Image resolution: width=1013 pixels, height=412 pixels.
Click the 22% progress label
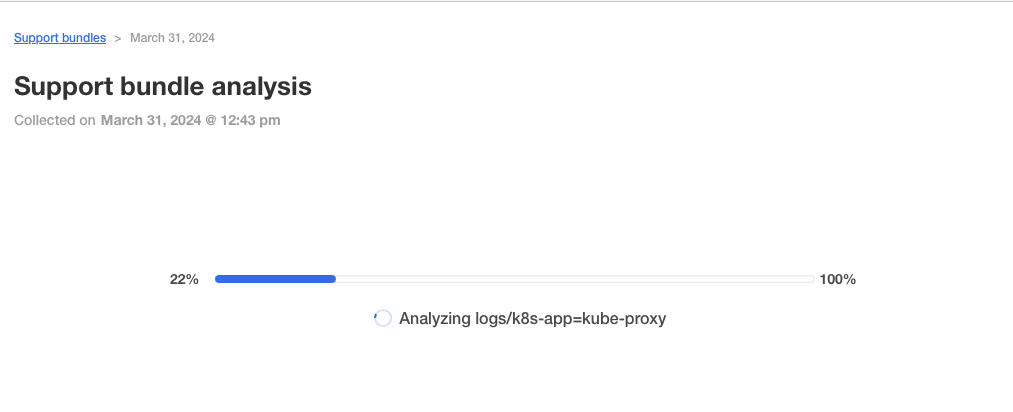point(184,280)
